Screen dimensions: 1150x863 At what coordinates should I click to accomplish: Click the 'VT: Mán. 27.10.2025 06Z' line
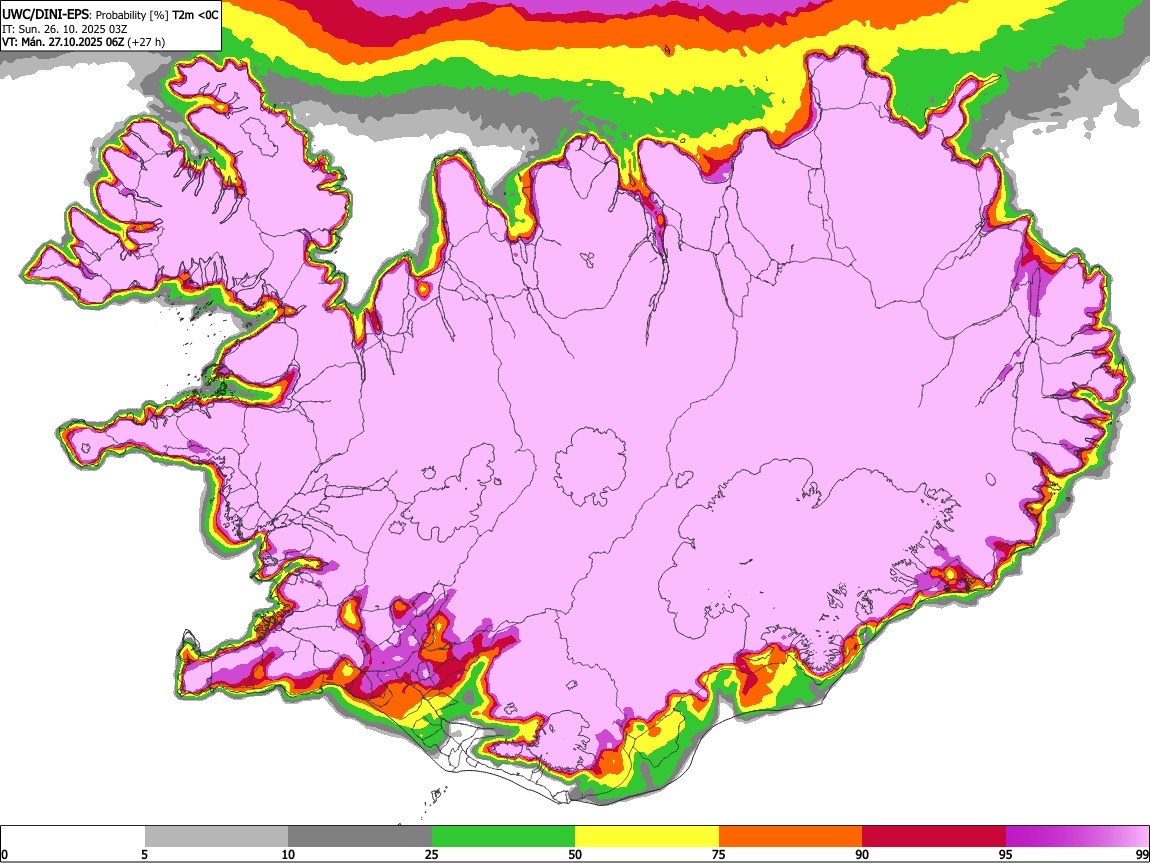point(63,42)
